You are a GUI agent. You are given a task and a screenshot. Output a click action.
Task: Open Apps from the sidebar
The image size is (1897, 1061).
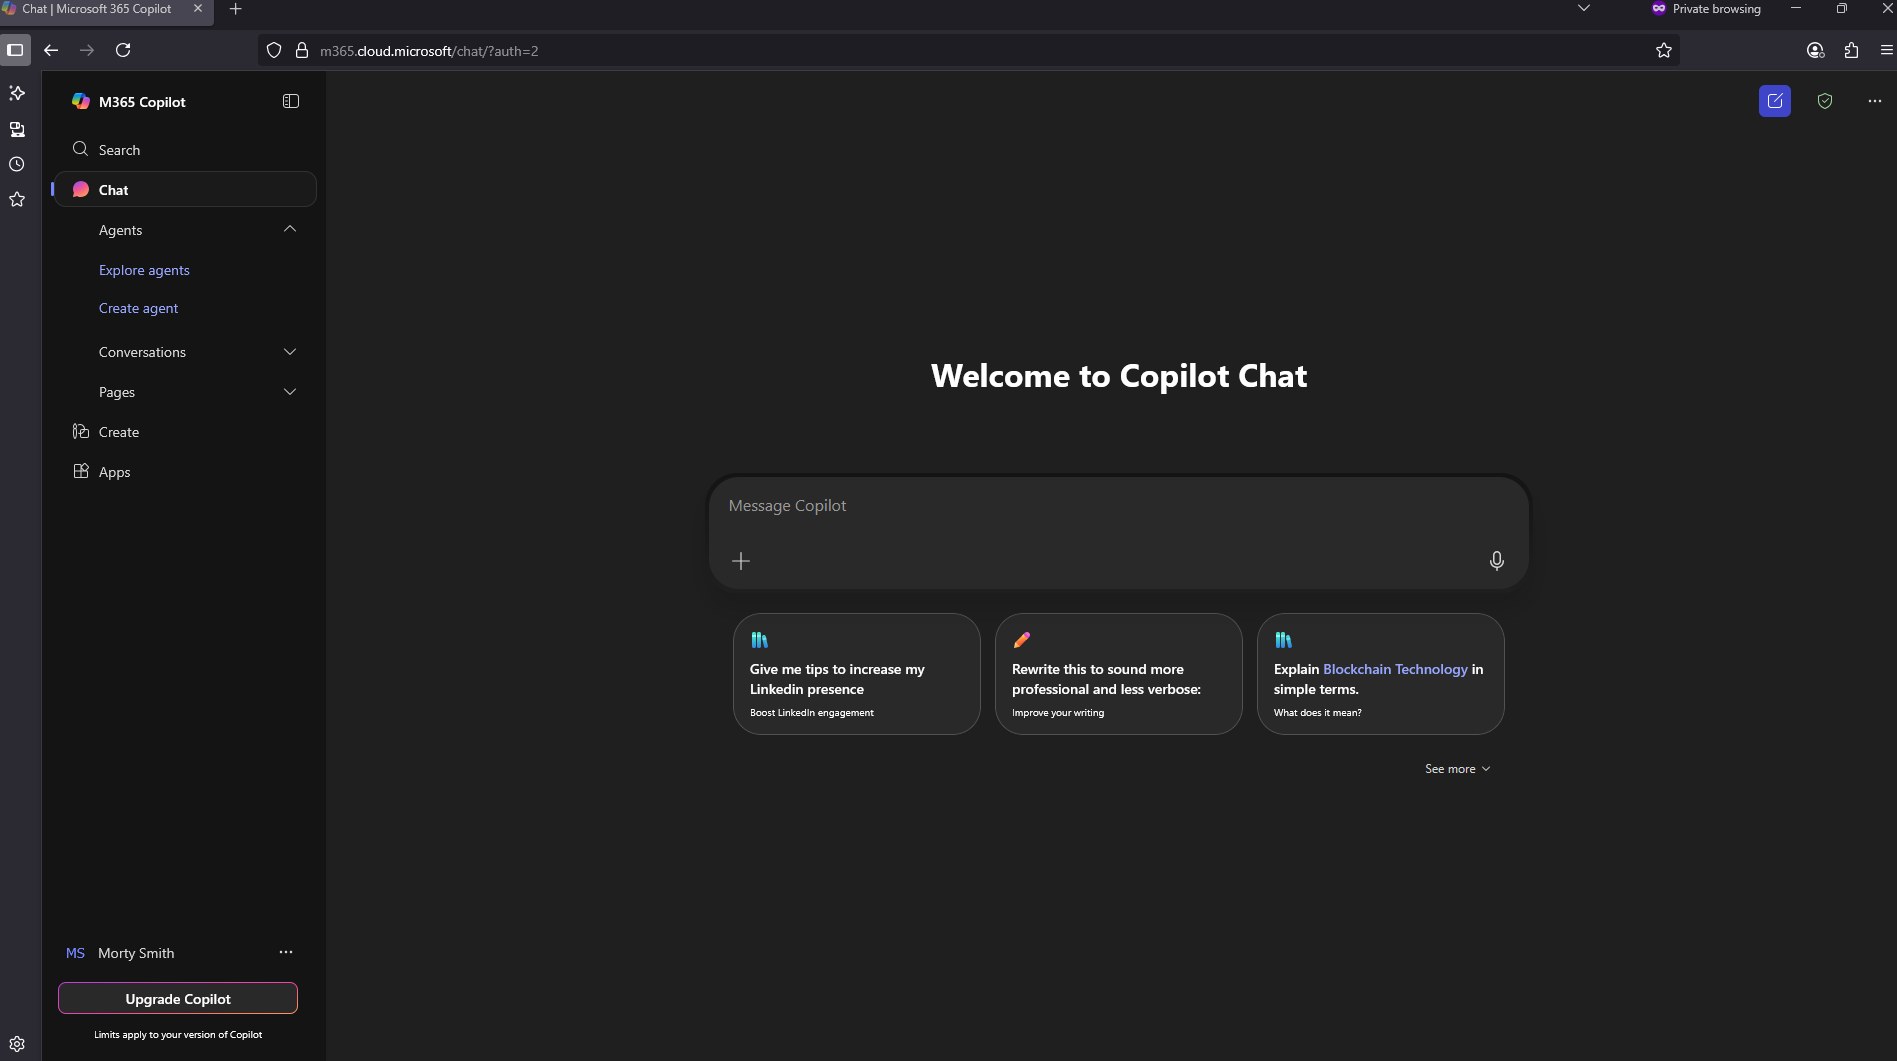click(114, 472)
